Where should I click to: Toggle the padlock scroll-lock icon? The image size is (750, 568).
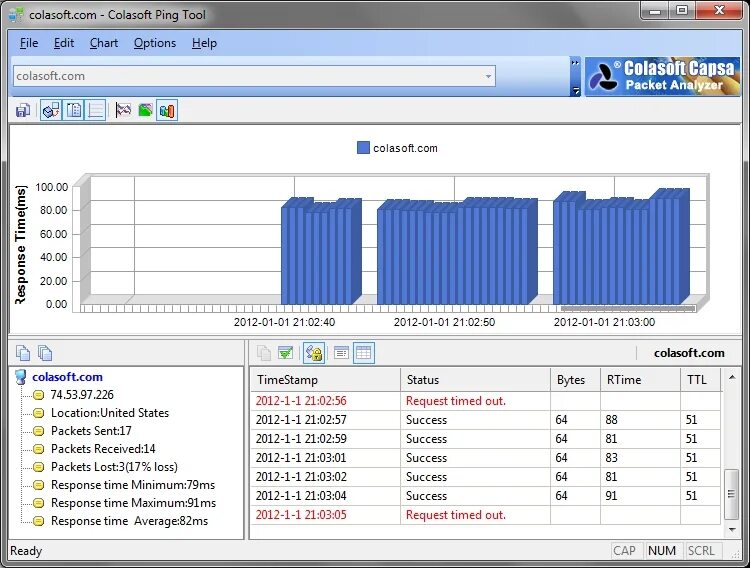tap(314, 353)
